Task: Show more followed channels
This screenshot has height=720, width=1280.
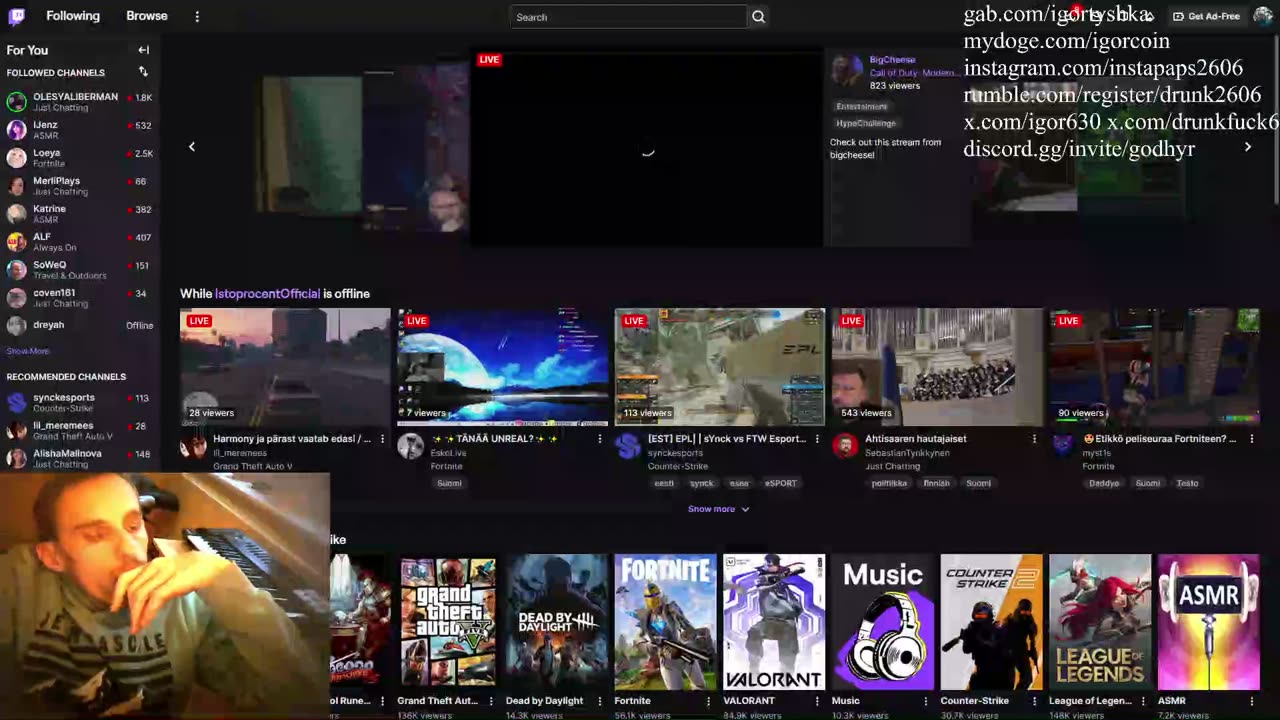Action: click(x=28, y=351)
